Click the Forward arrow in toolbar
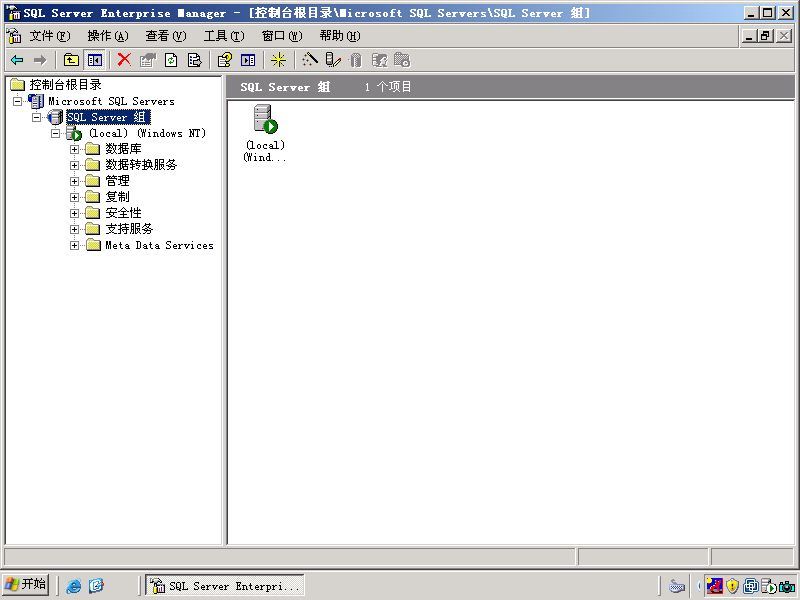This screenshot has width=800, height=600. 40,60
